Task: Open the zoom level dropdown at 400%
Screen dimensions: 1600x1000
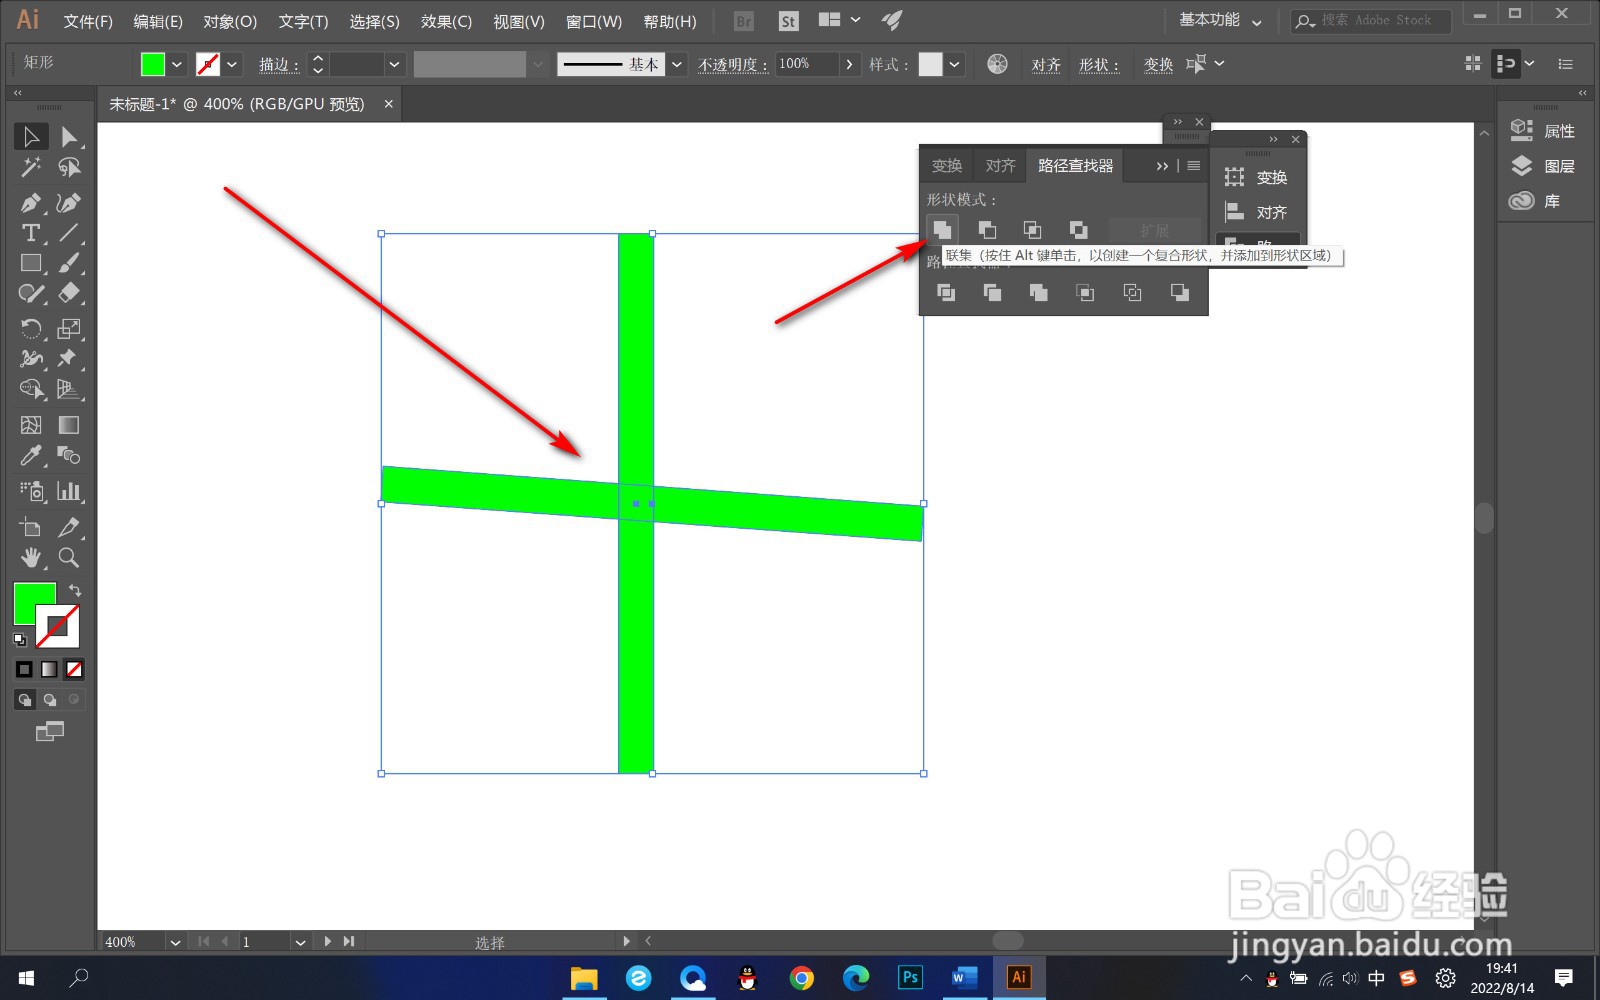Action: (175, 942)
